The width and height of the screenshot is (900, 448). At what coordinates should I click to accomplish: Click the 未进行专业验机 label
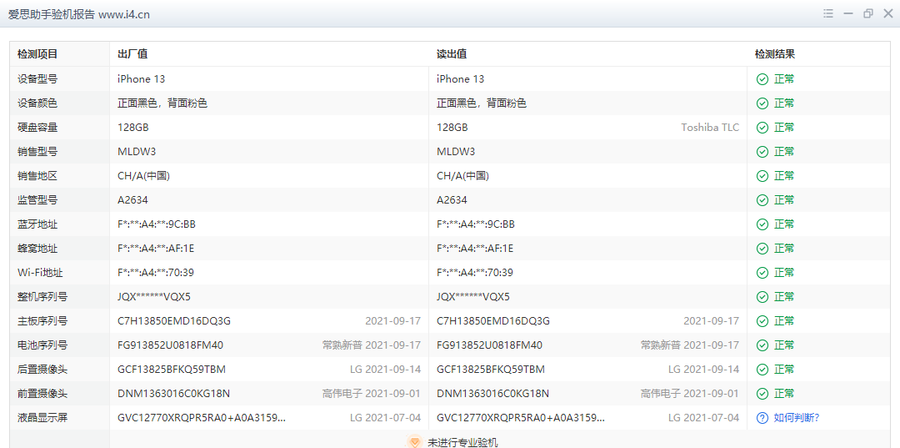(x=463, y=442)
